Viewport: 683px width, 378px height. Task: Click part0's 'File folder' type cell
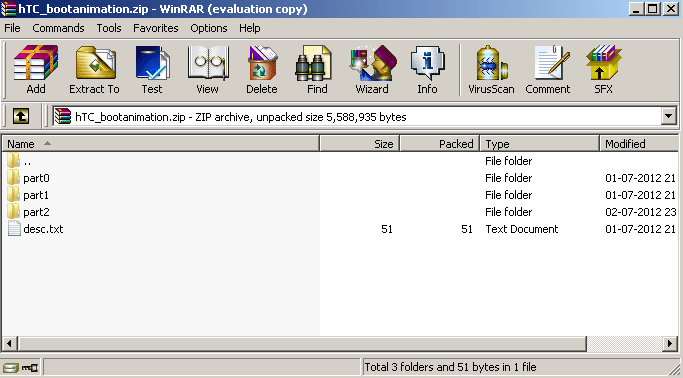508,178
